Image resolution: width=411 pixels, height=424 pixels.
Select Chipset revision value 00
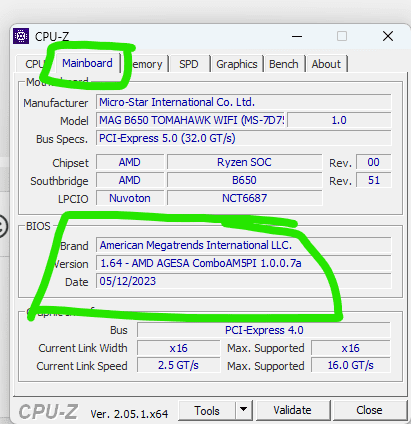coord(373,162)
